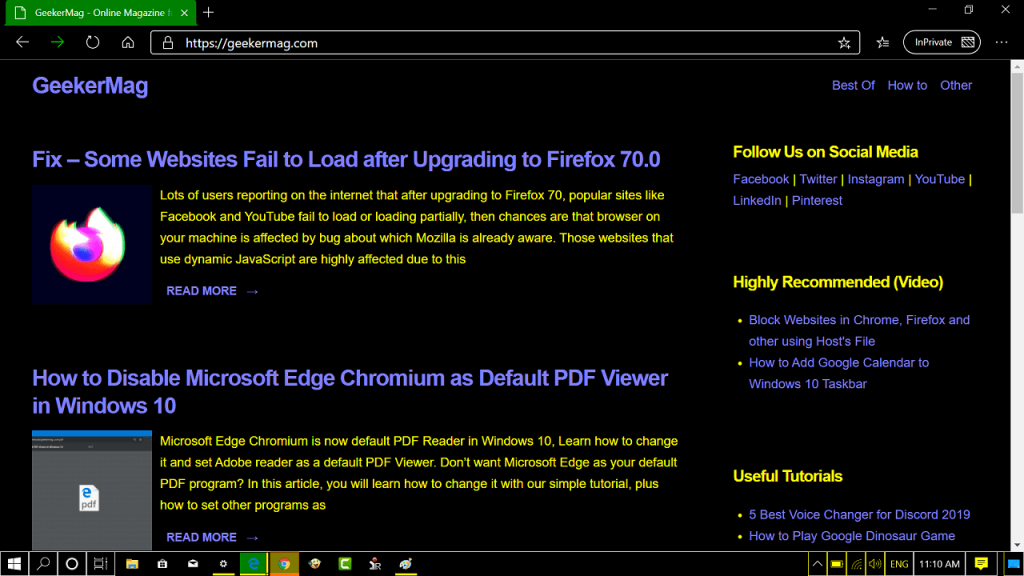Open the Best Of menu
Screen dimensions: 1024x576
tap(853, 86)
